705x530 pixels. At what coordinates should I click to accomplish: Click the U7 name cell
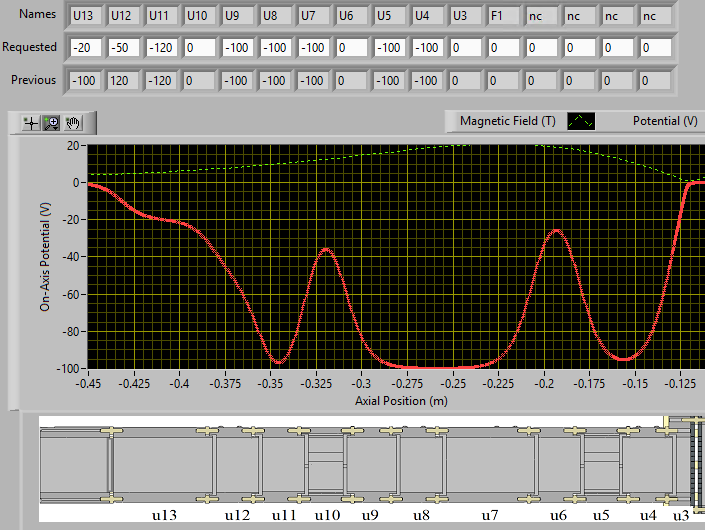[314, 16]
